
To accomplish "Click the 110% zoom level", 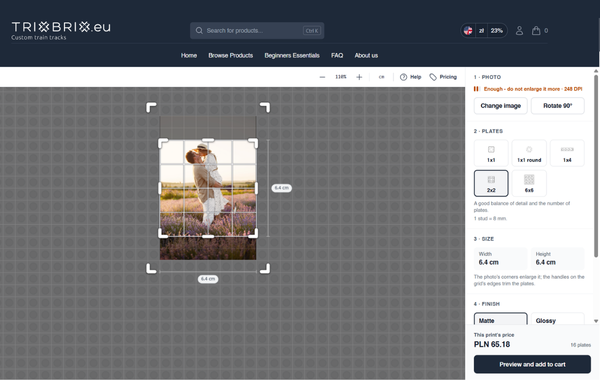I will pyautogui.click(x=341, y=77).
